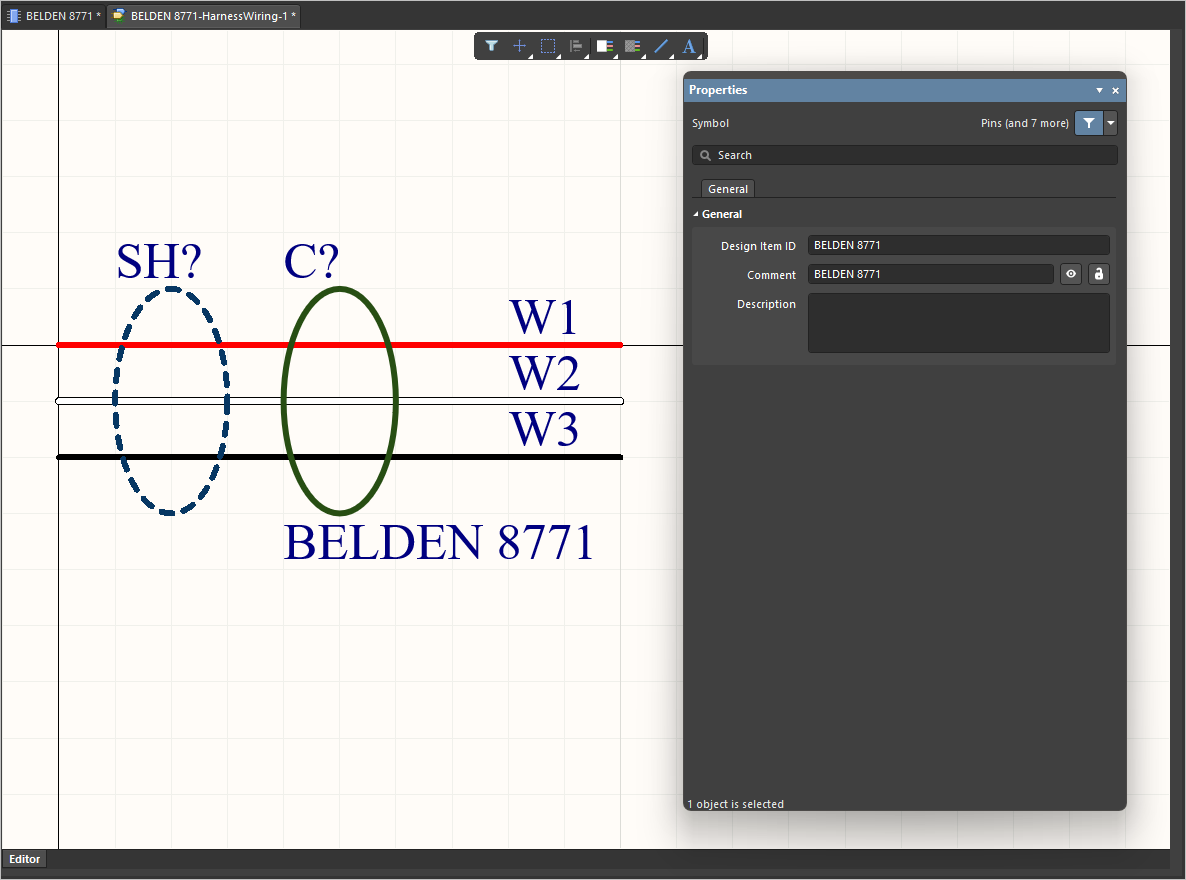1186x880 pixels.
Task: Toggle the Comment lock icon
Action: coord(1099,274)
